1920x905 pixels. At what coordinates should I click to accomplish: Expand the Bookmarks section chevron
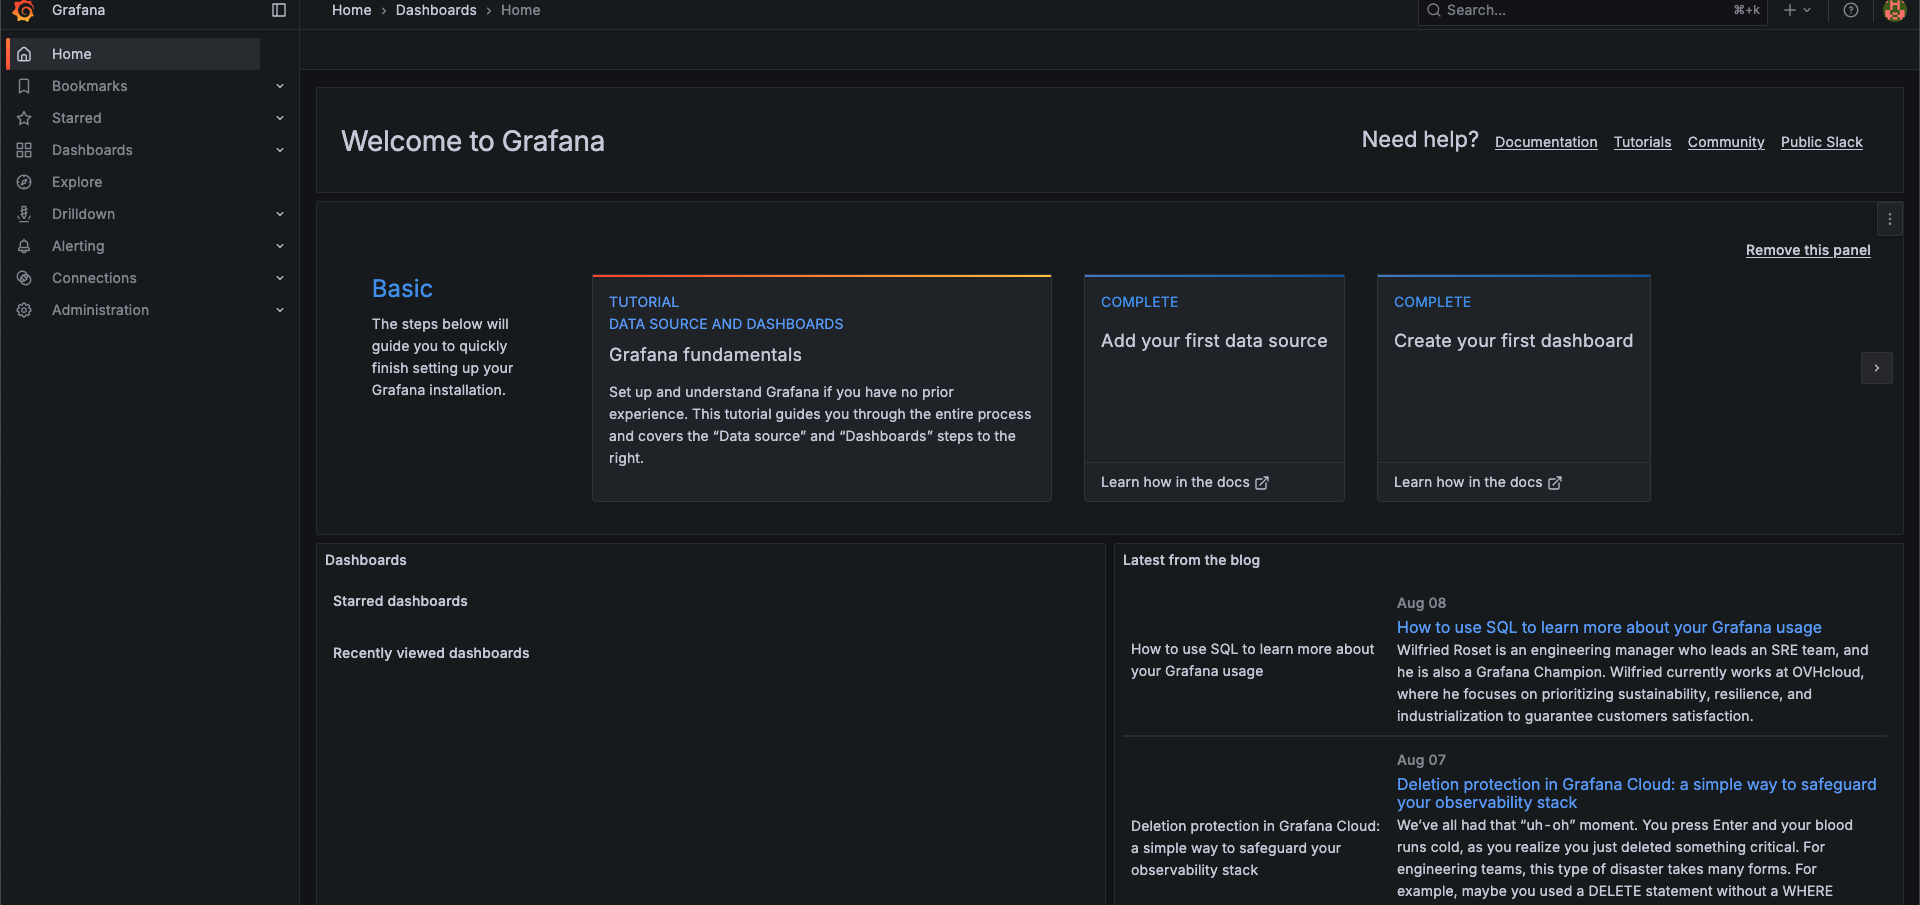[280, 86]
